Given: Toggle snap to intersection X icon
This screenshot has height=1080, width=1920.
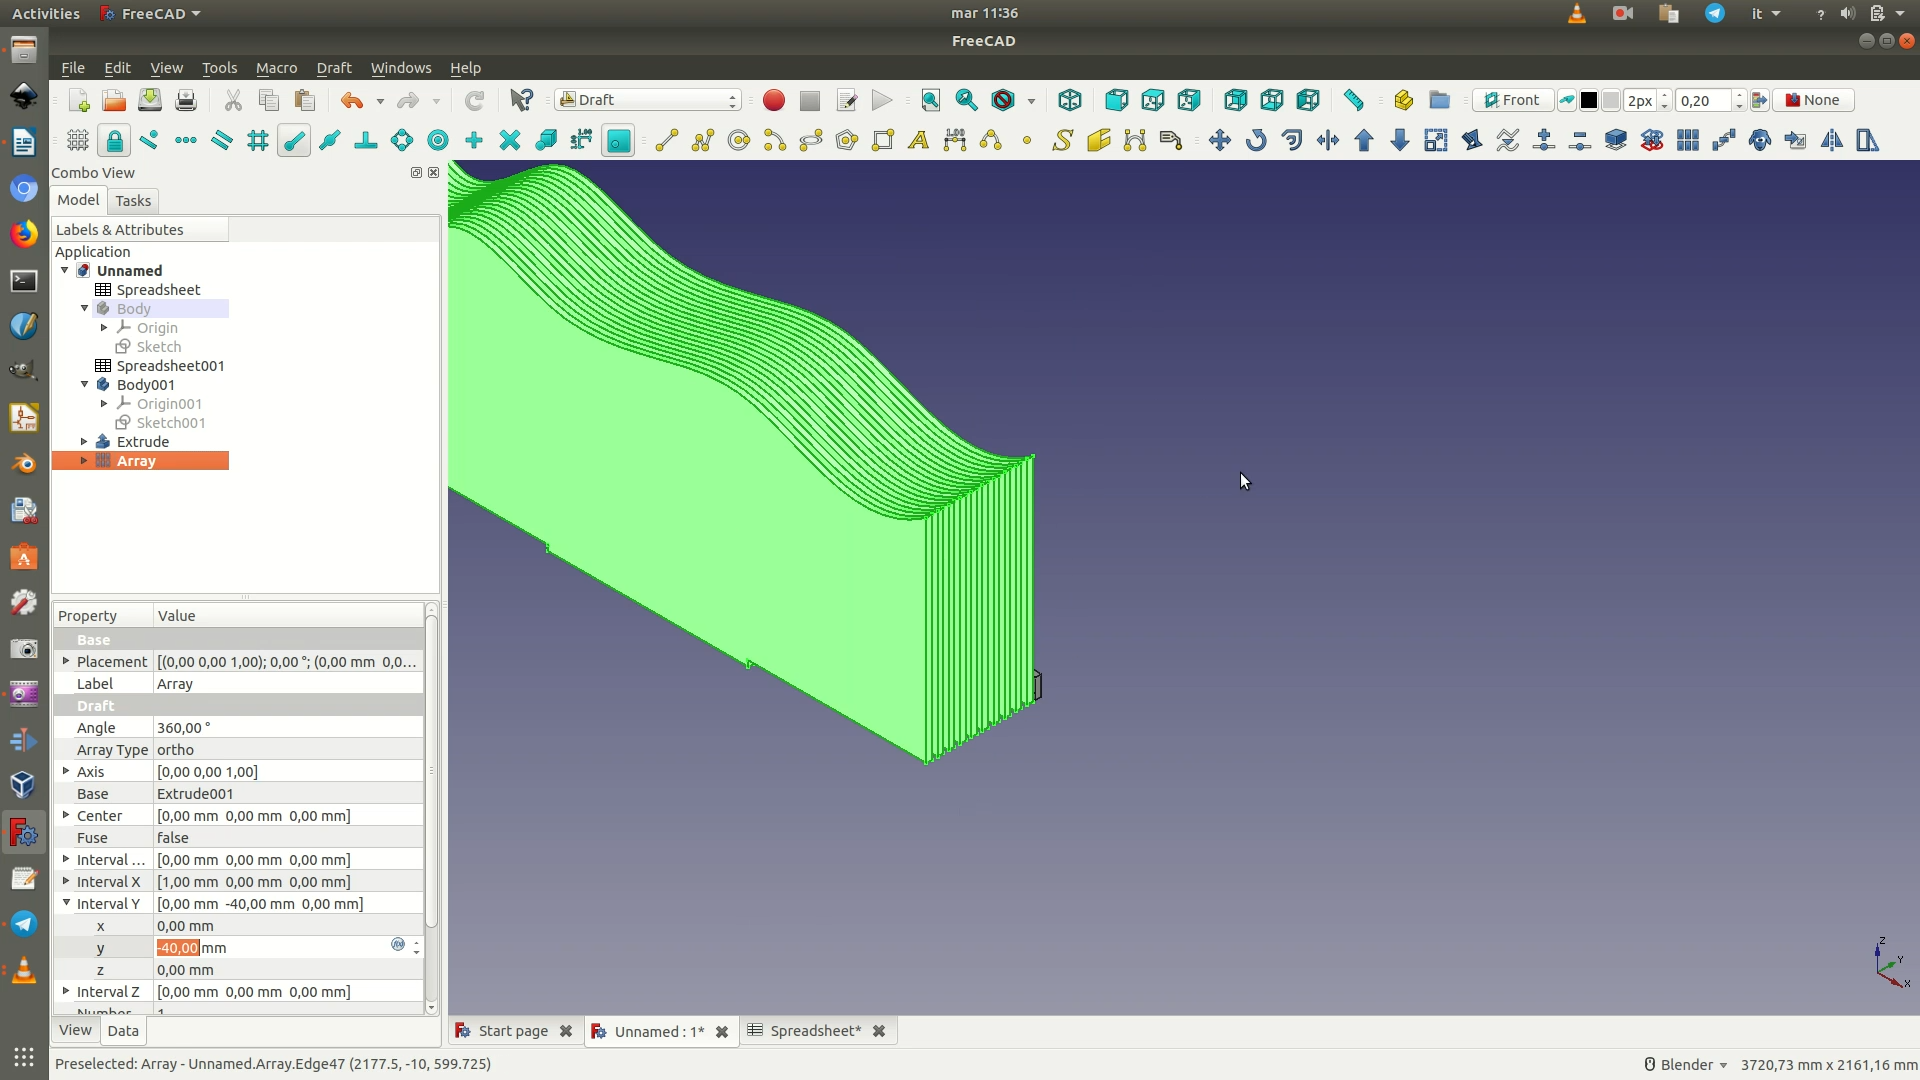Looking at the screenshot, I should coord(510,140).
